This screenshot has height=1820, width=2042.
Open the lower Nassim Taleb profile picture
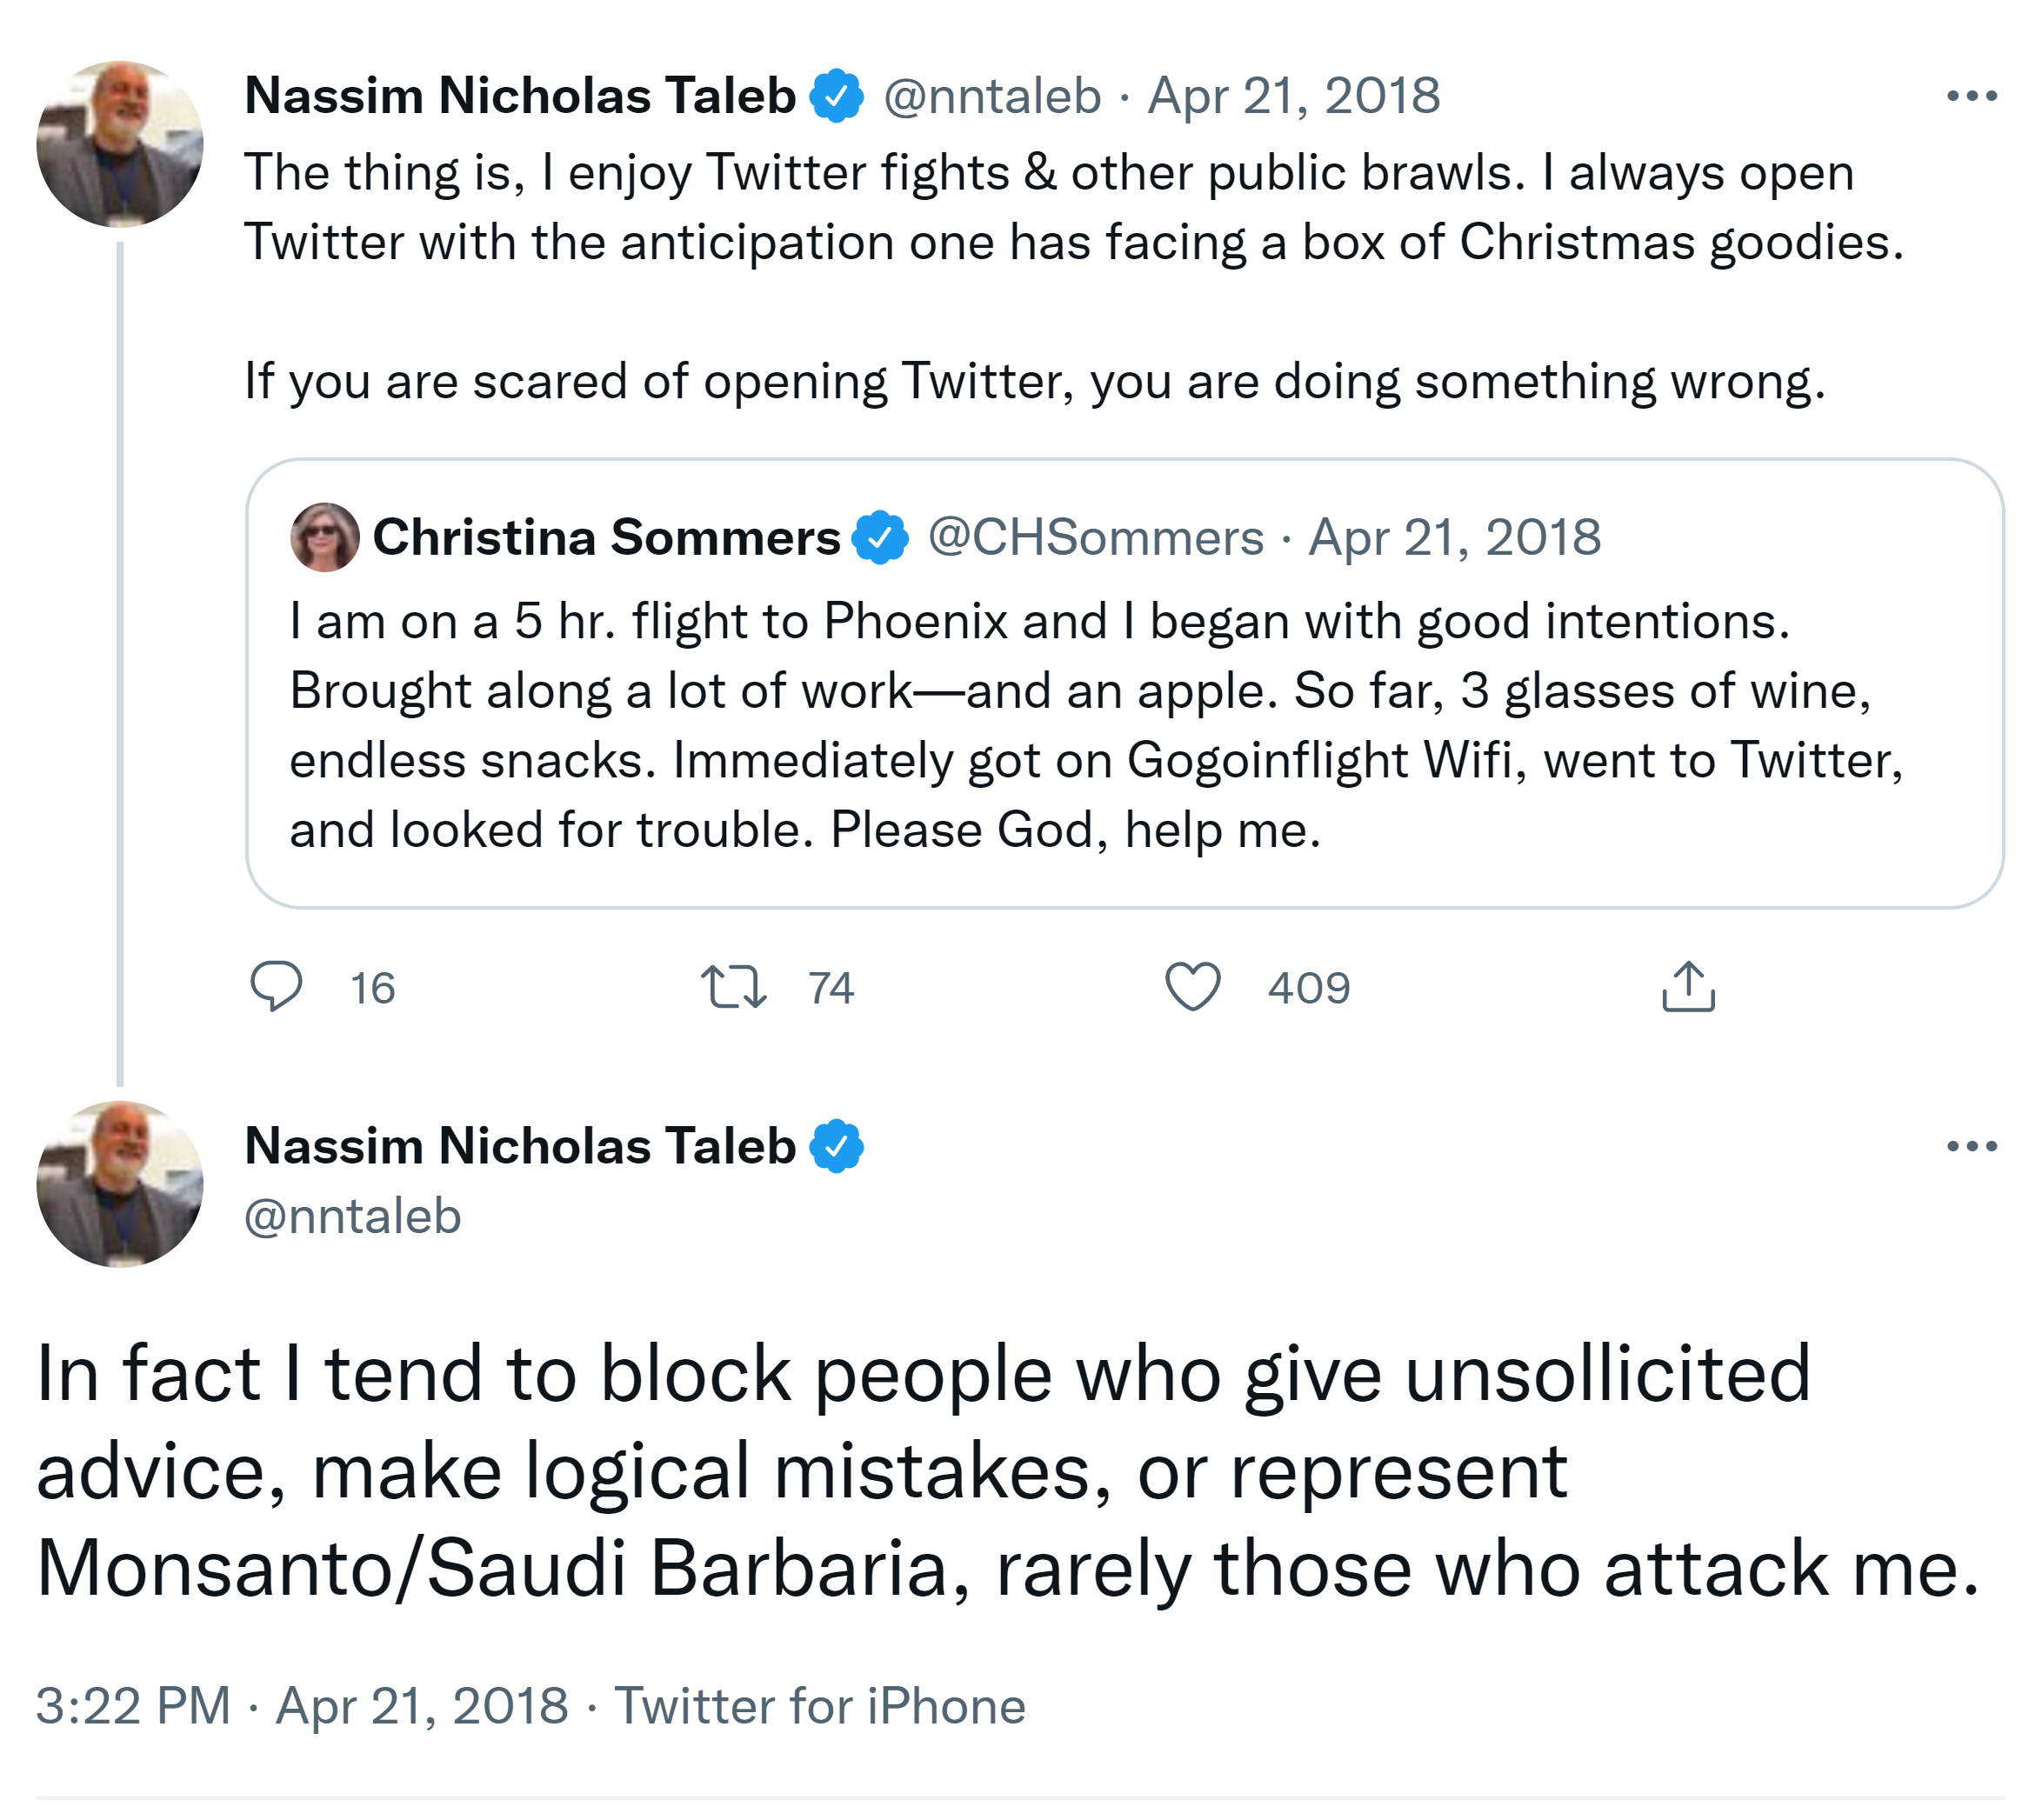(120, 1184)
